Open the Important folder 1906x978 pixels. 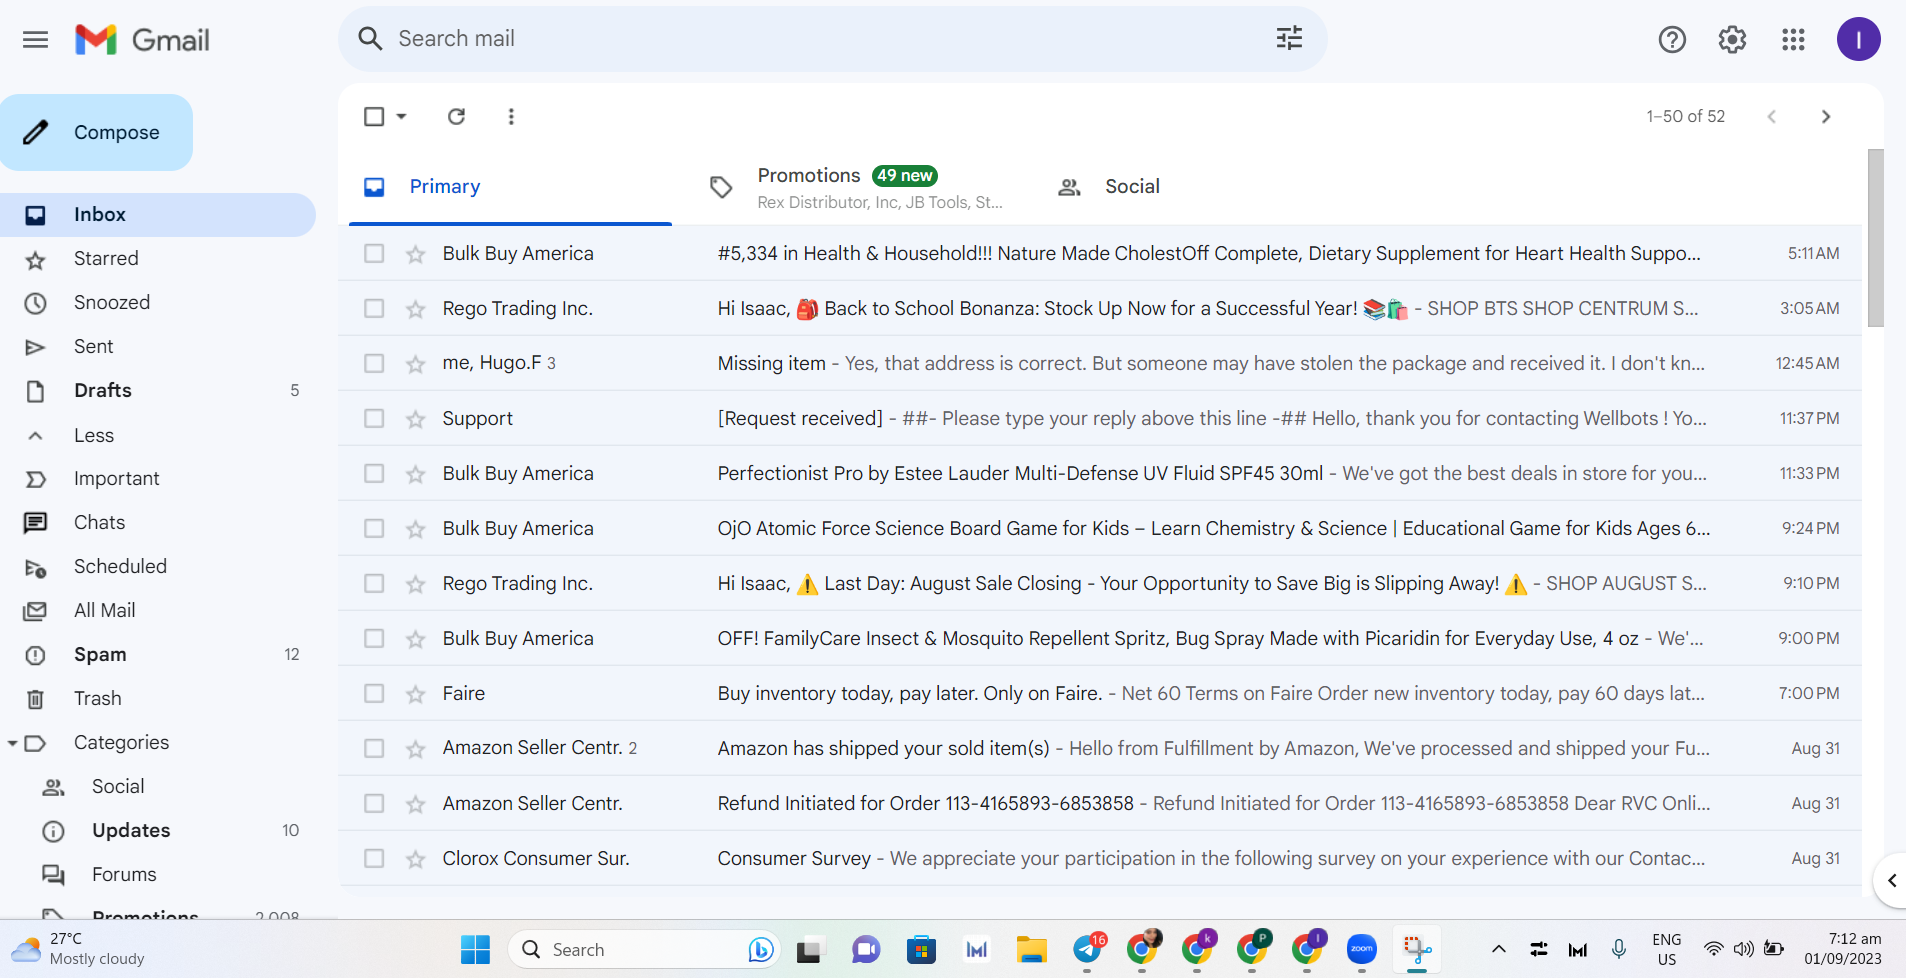point(158,479)
